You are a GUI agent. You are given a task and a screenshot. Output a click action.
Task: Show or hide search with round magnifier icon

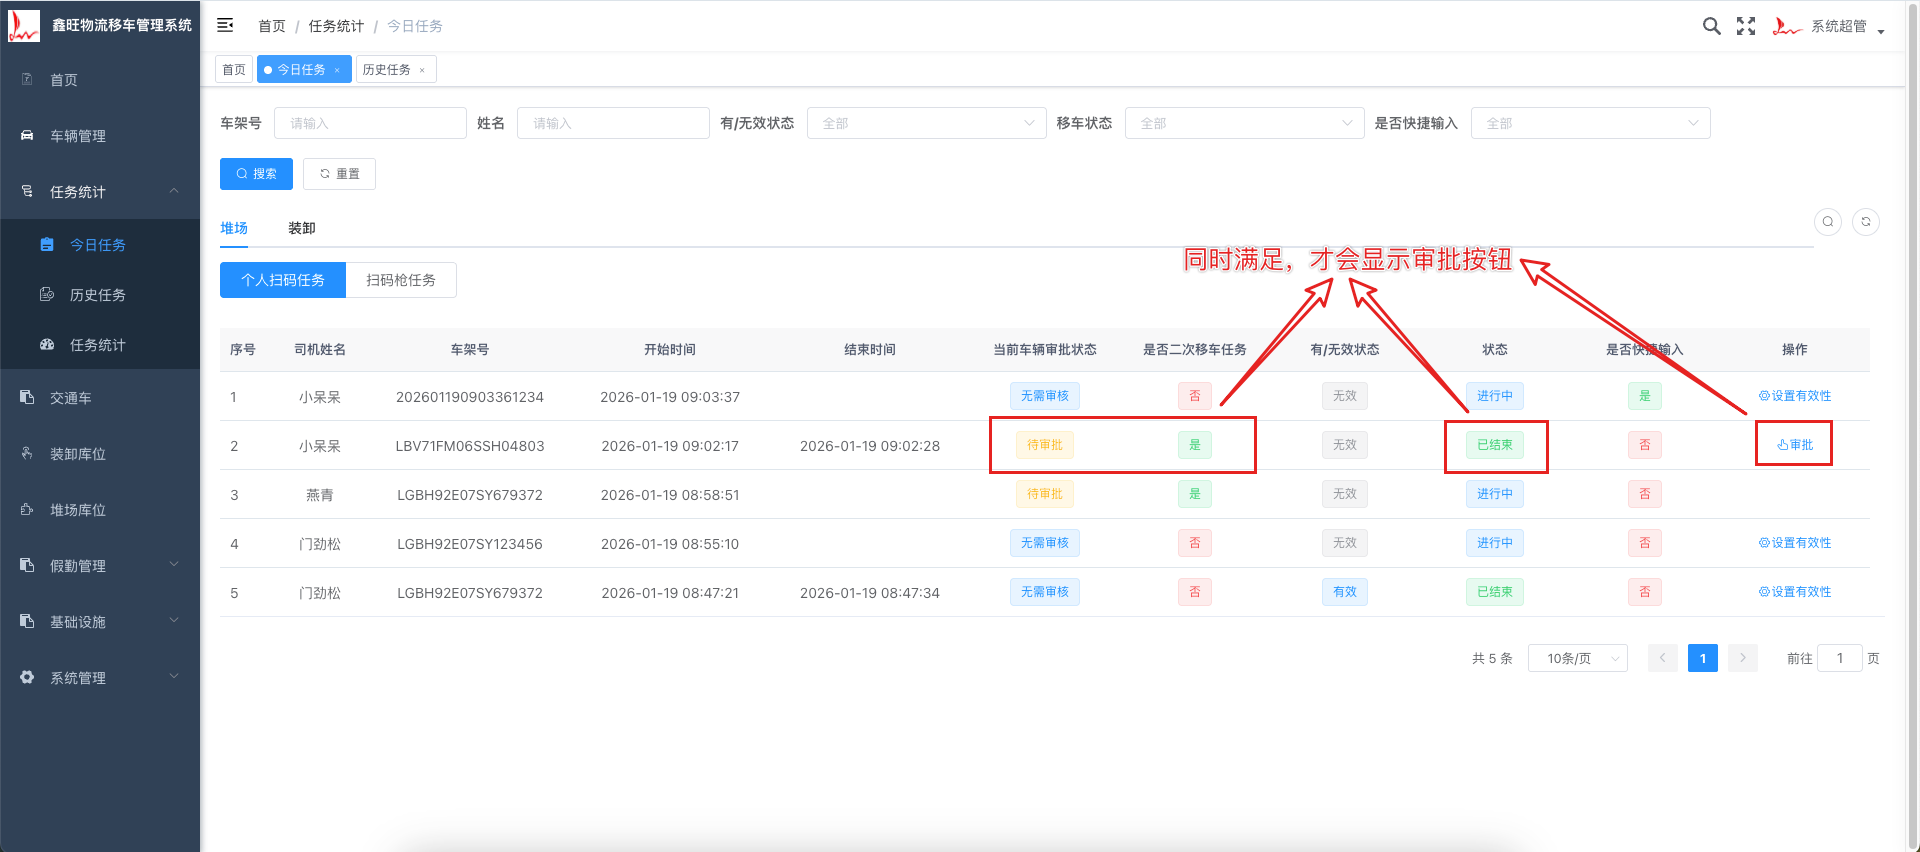point(1828,222)
